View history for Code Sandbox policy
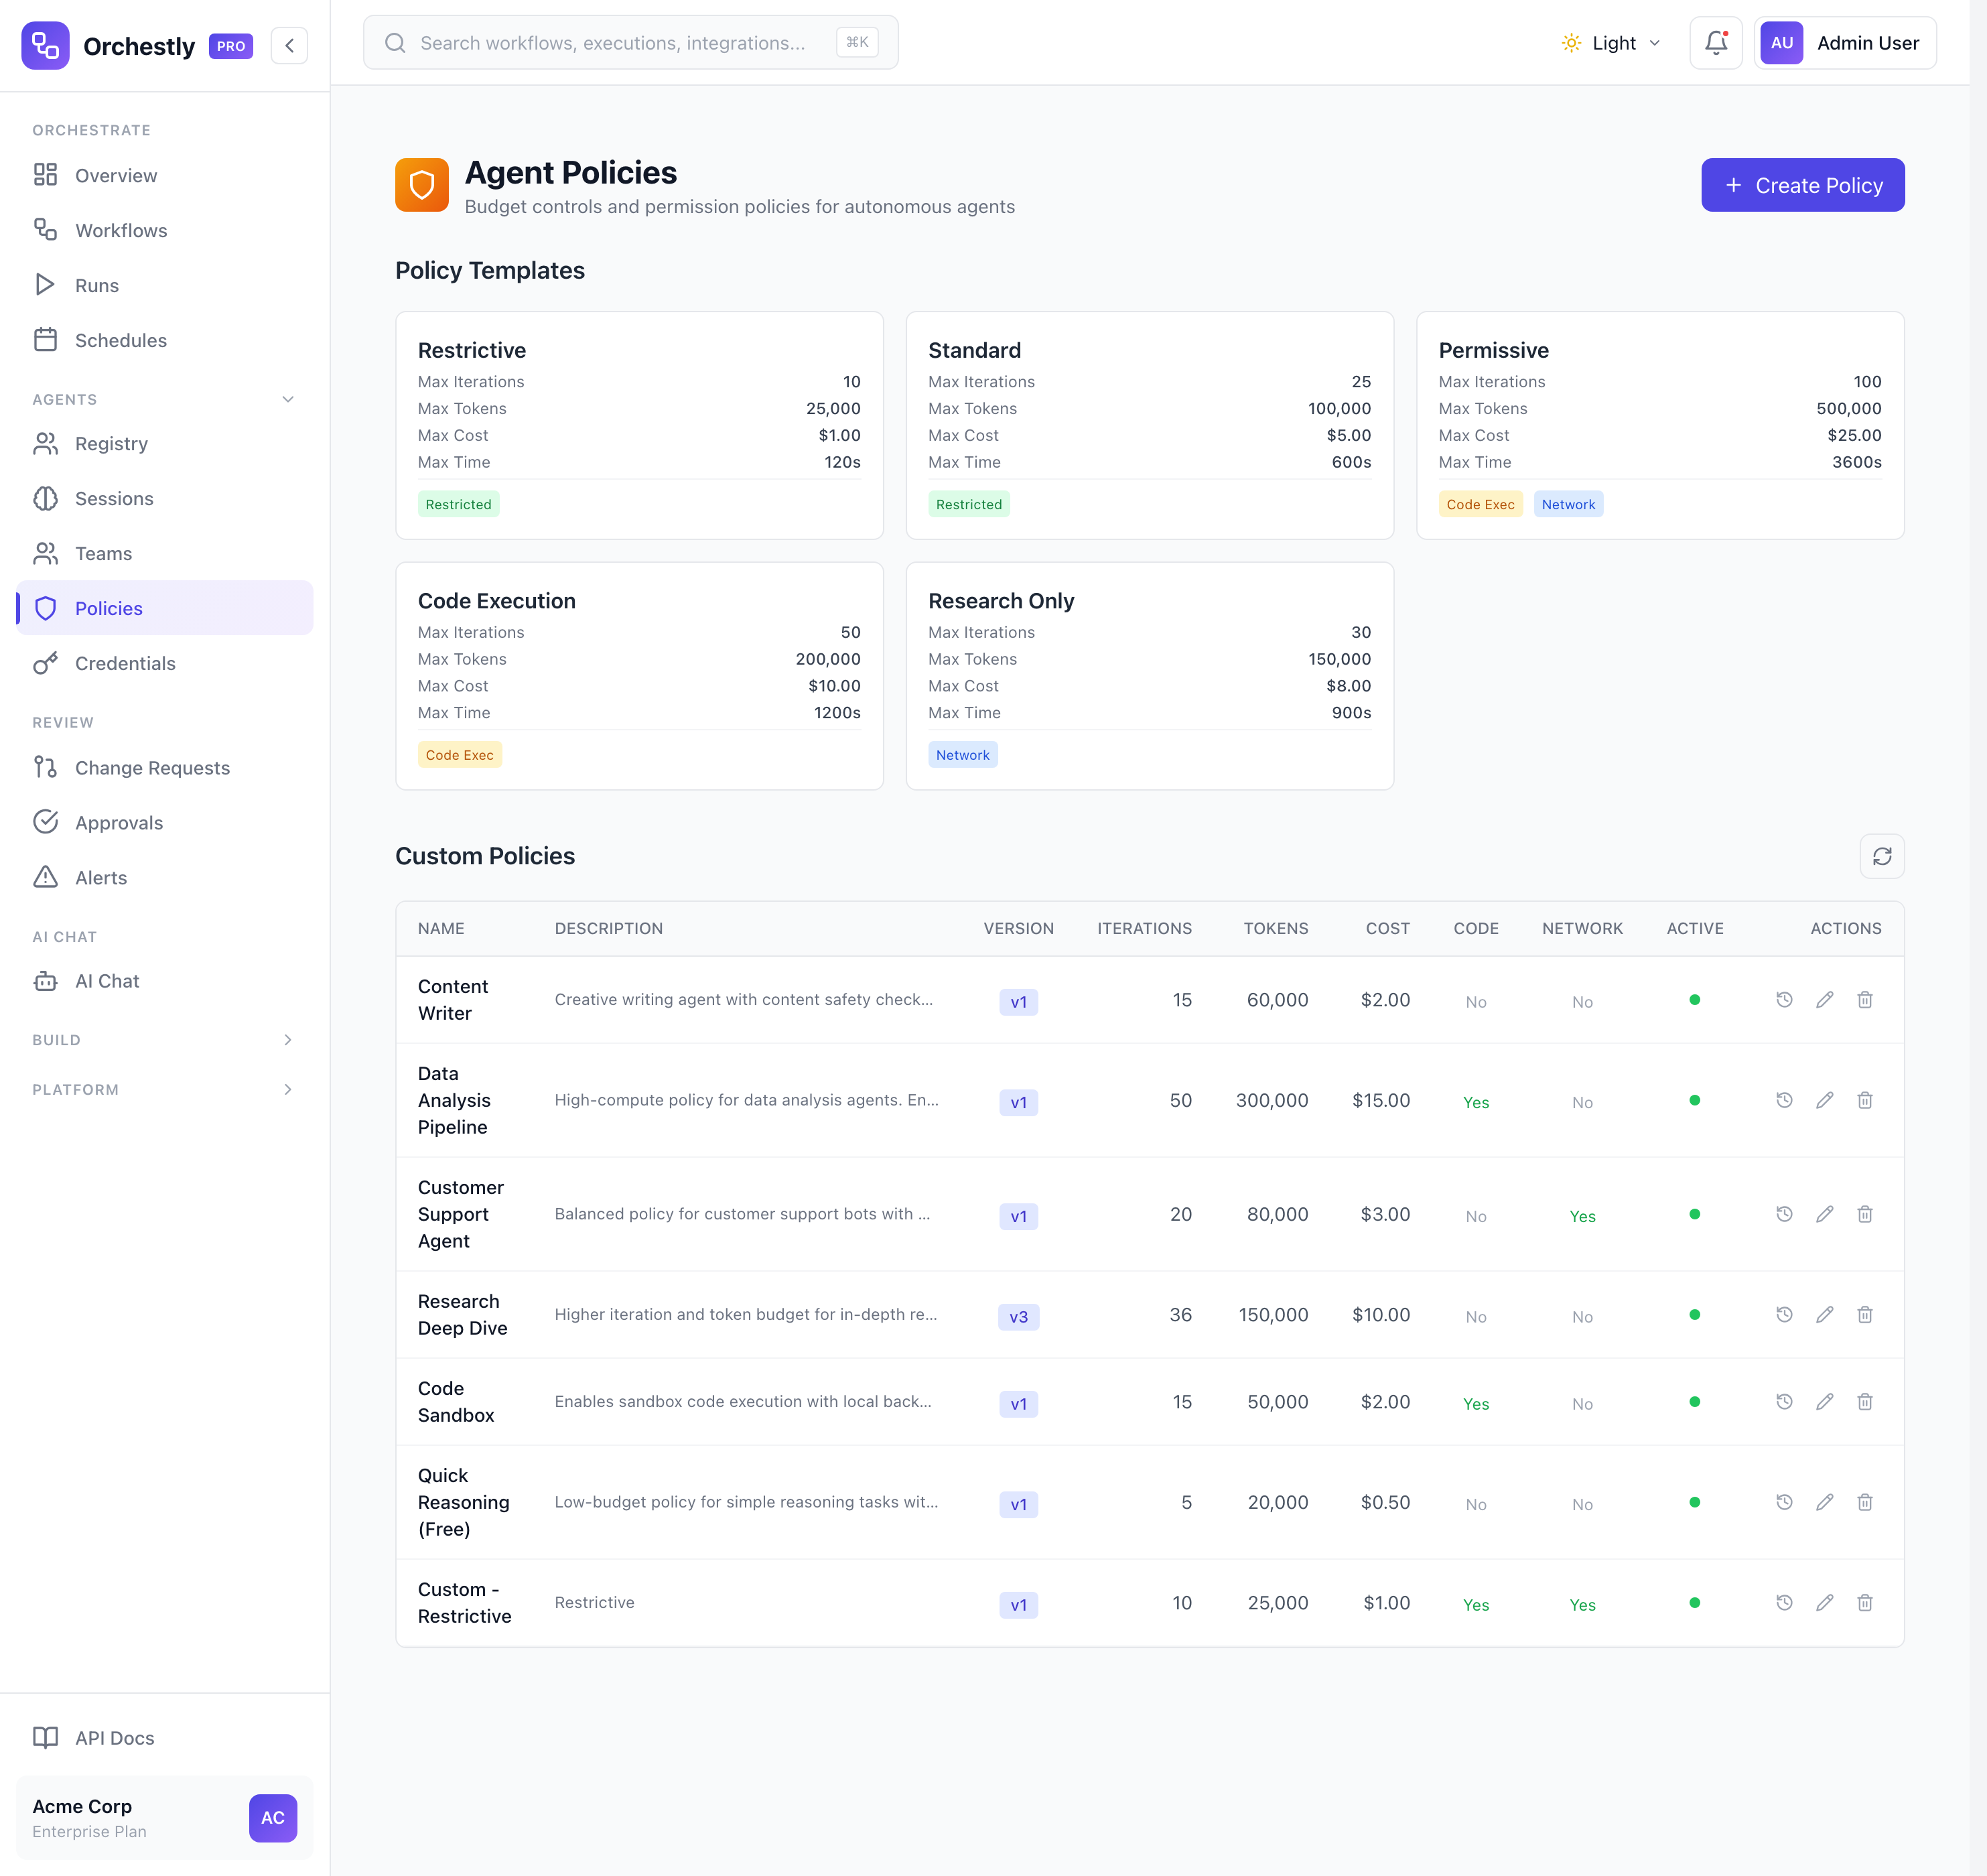Viewport: 1987px width, 1876px height. coord(1784,1402)
